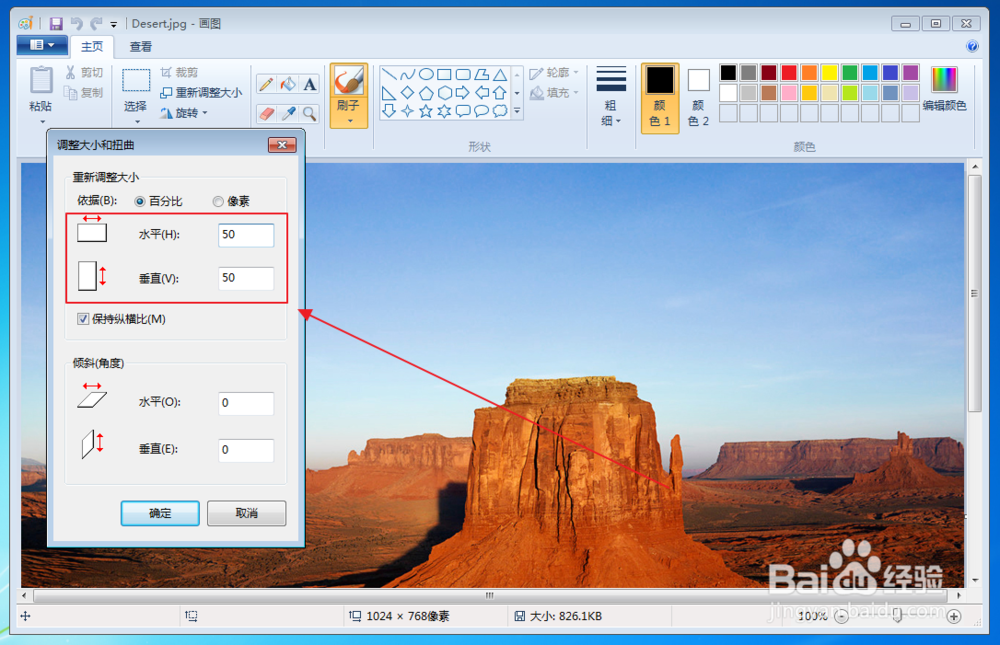This screenshot has height=645, width=1000.
Task: Select the Eraser tool
Action: [267, 114]
